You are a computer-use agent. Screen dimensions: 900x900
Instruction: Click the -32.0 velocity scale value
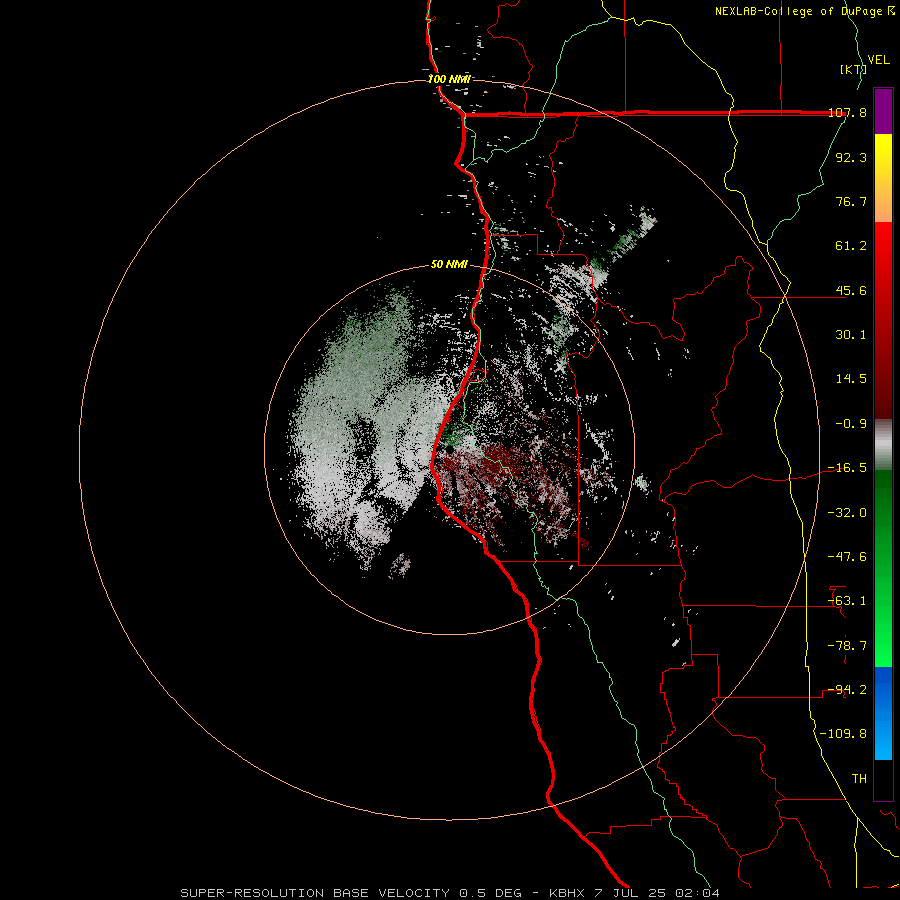click(x=847, y=513)
